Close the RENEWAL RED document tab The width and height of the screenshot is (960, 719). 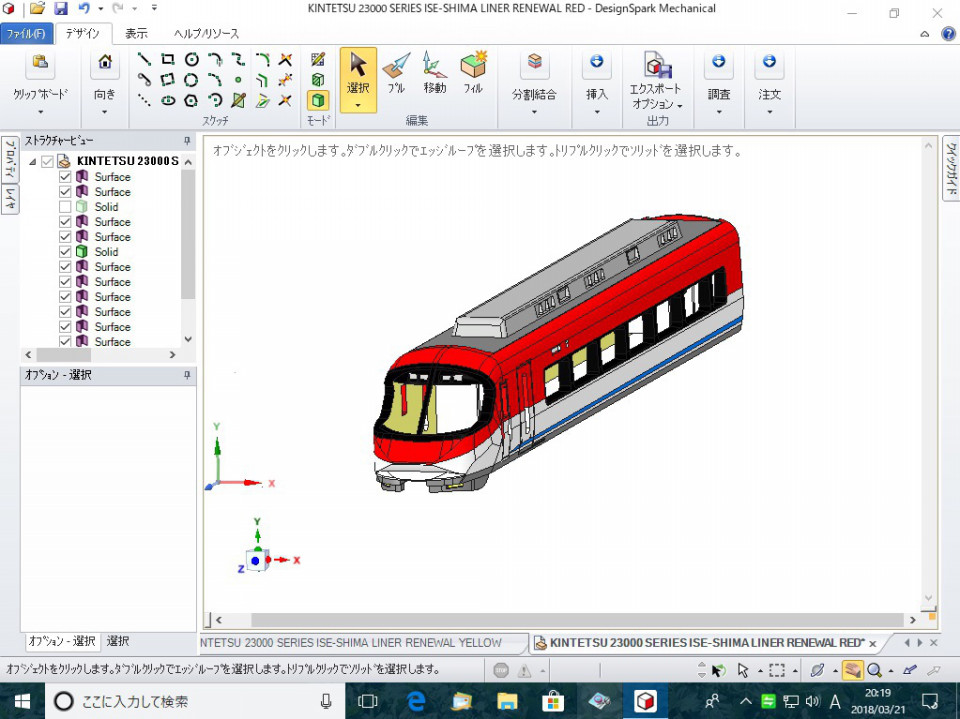coord(872,644)
